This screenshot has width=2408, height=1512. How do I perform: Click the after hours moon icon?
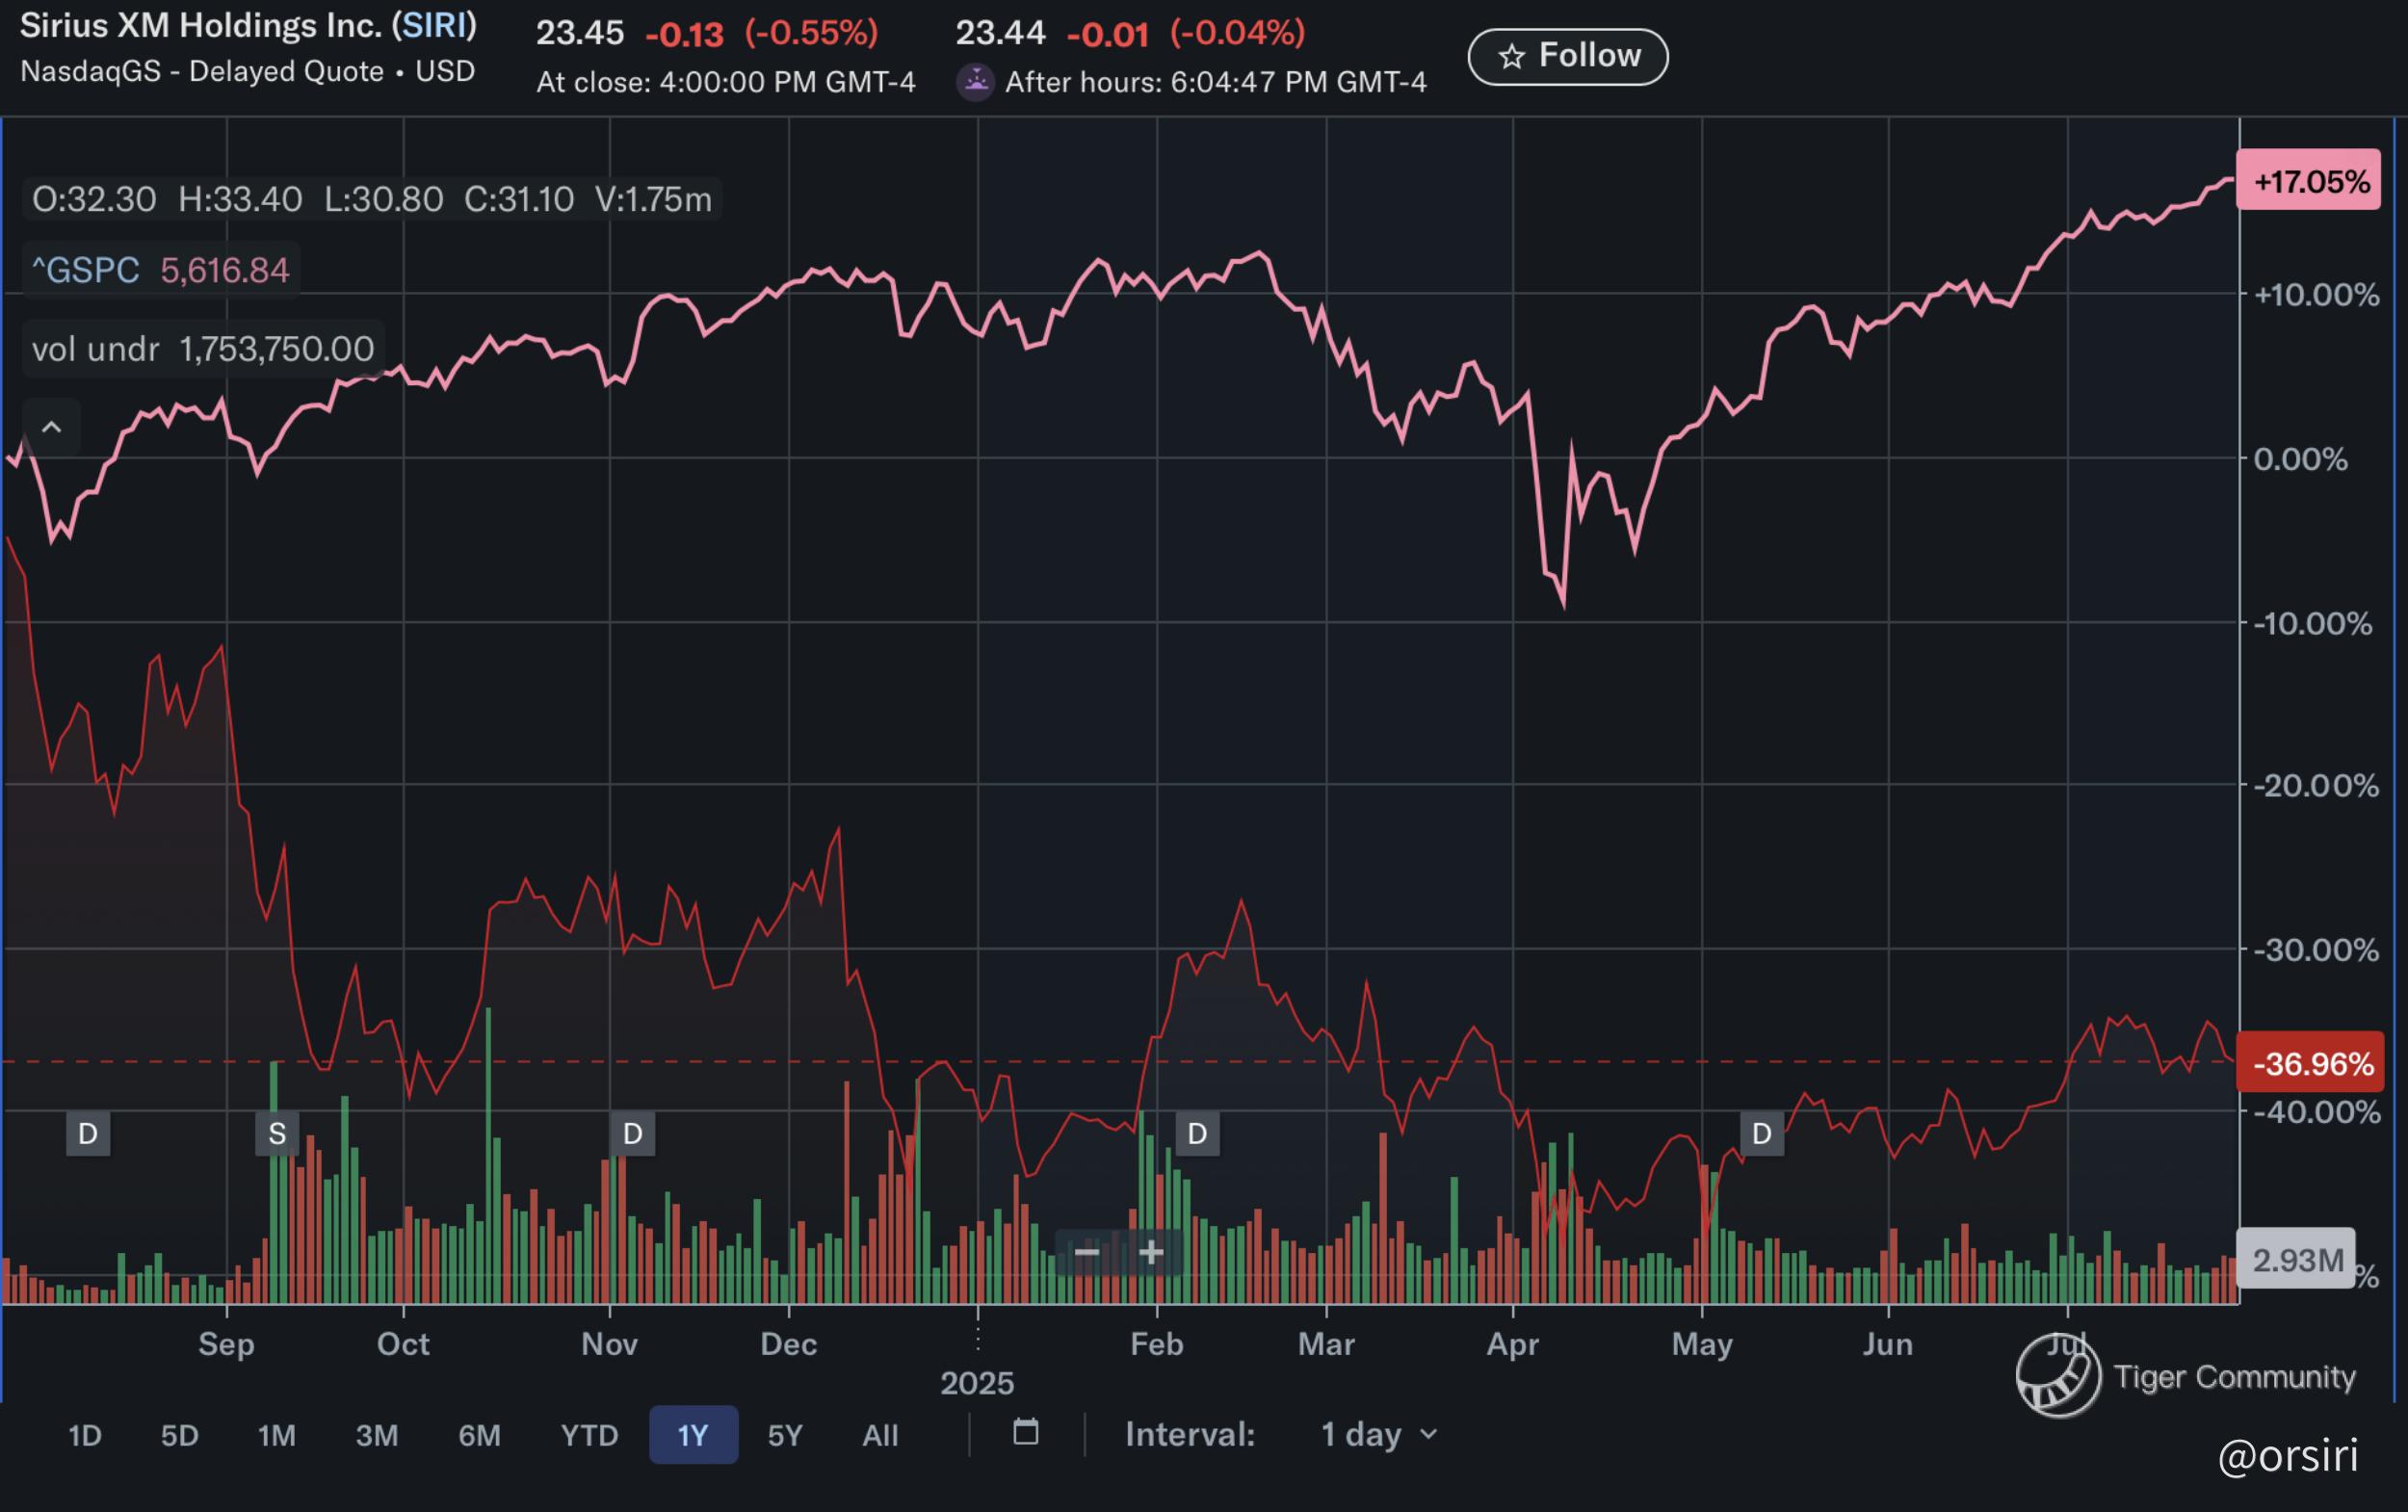pyautogui.click(x=975, y=81)
